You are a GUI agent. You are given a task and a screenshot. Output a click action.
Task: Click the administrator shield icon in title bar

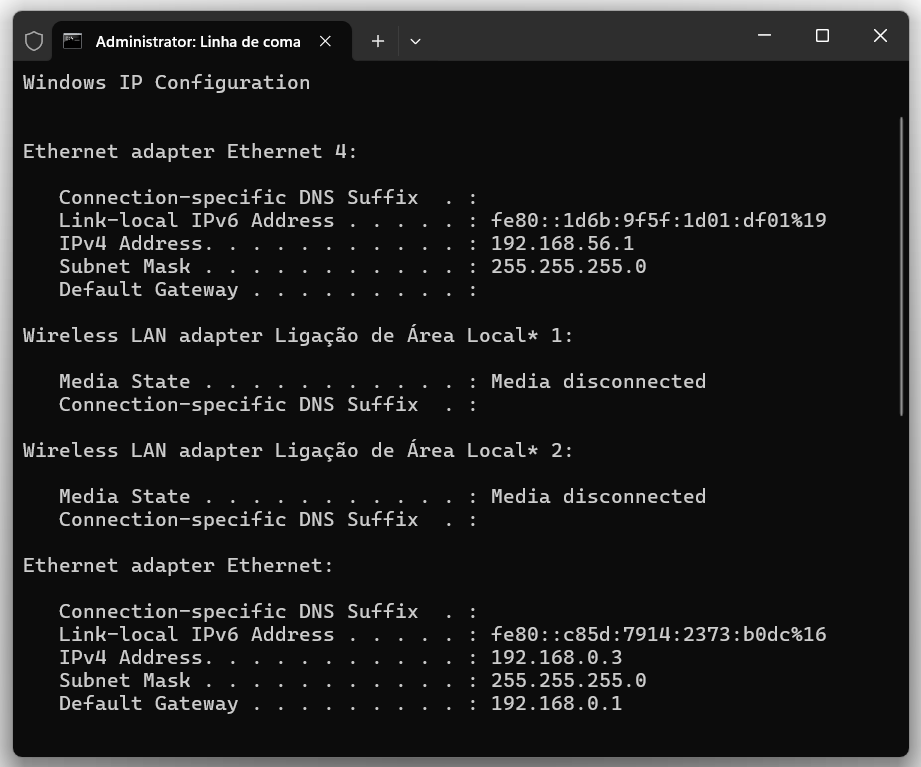34,41
